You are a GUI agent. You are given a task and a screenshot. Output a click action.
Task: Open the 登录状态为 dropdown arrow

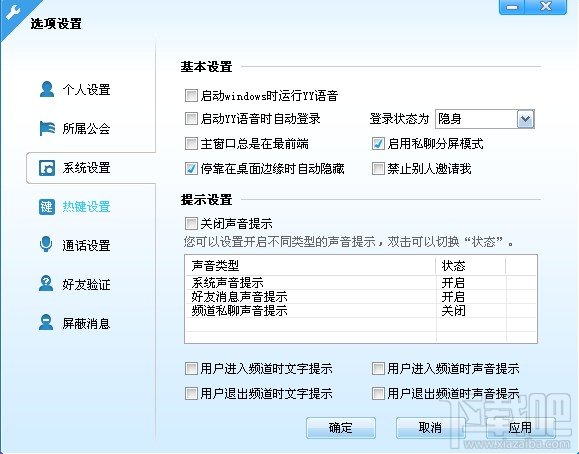pos(525,119)
